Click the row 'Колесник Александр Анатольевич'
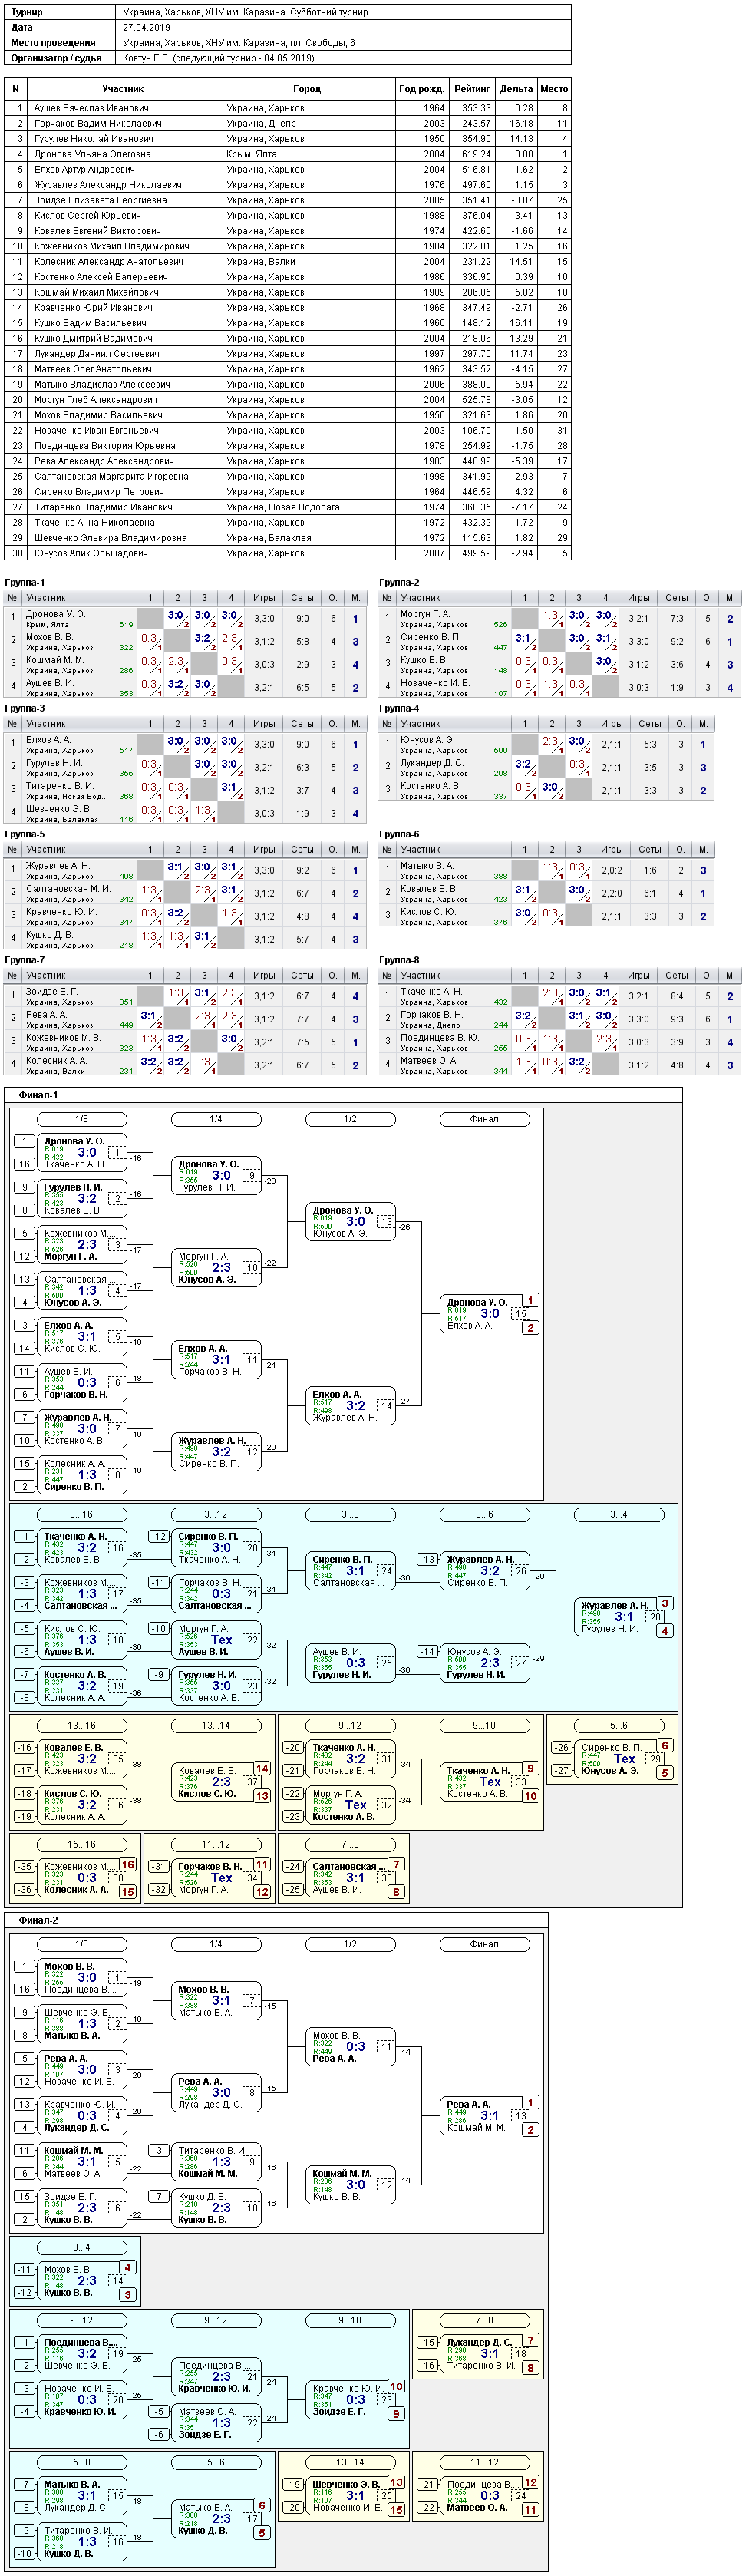Screen dimensions: 749x2576 coord(288,262)
